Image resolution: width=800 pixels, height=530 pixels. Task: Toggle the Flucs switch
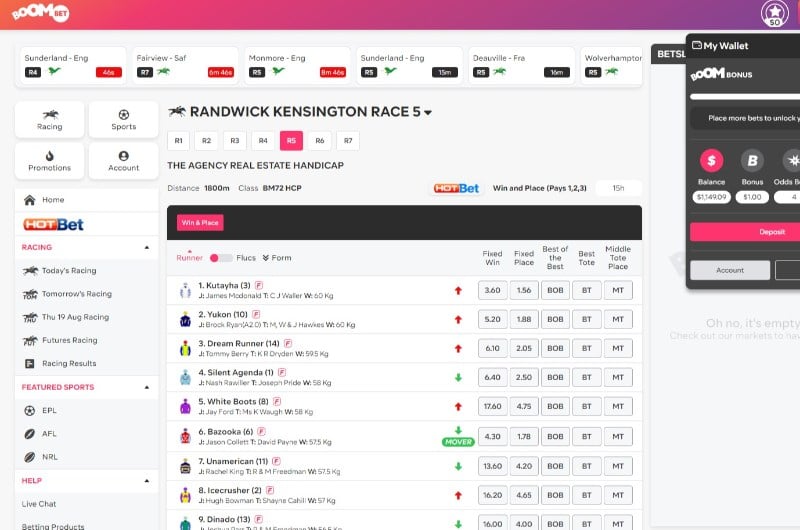(221, 258)
